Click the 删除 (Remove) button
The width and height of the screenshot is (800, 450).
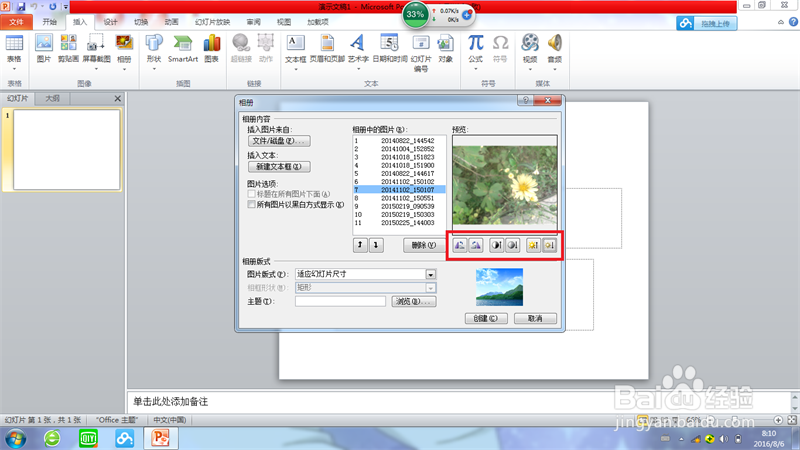(423, 245)
